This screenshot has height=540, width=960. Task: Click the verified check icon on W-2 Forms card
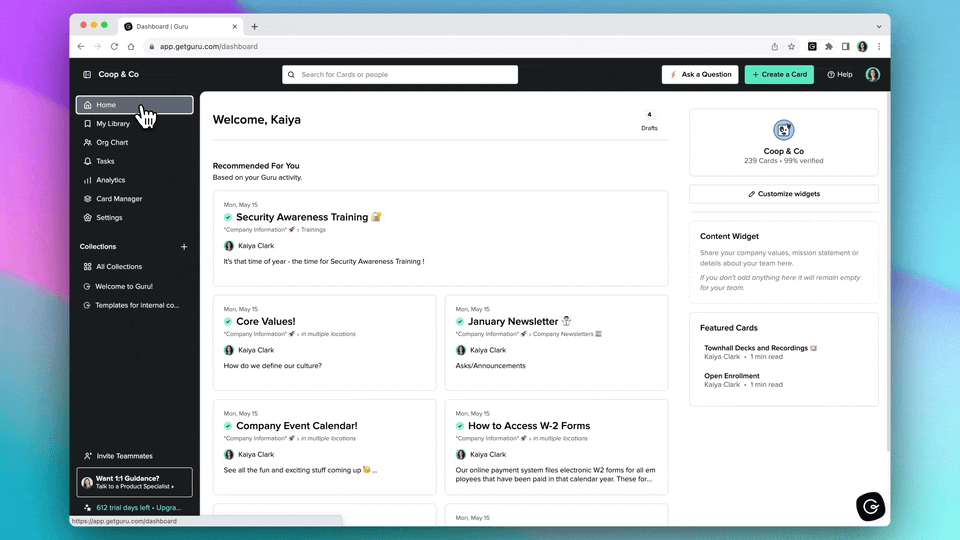[460, 426]
